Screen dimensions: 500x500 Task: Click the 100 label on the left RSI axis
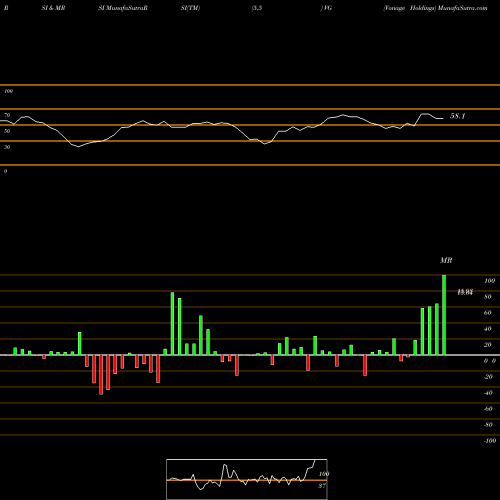click(8, 91)
